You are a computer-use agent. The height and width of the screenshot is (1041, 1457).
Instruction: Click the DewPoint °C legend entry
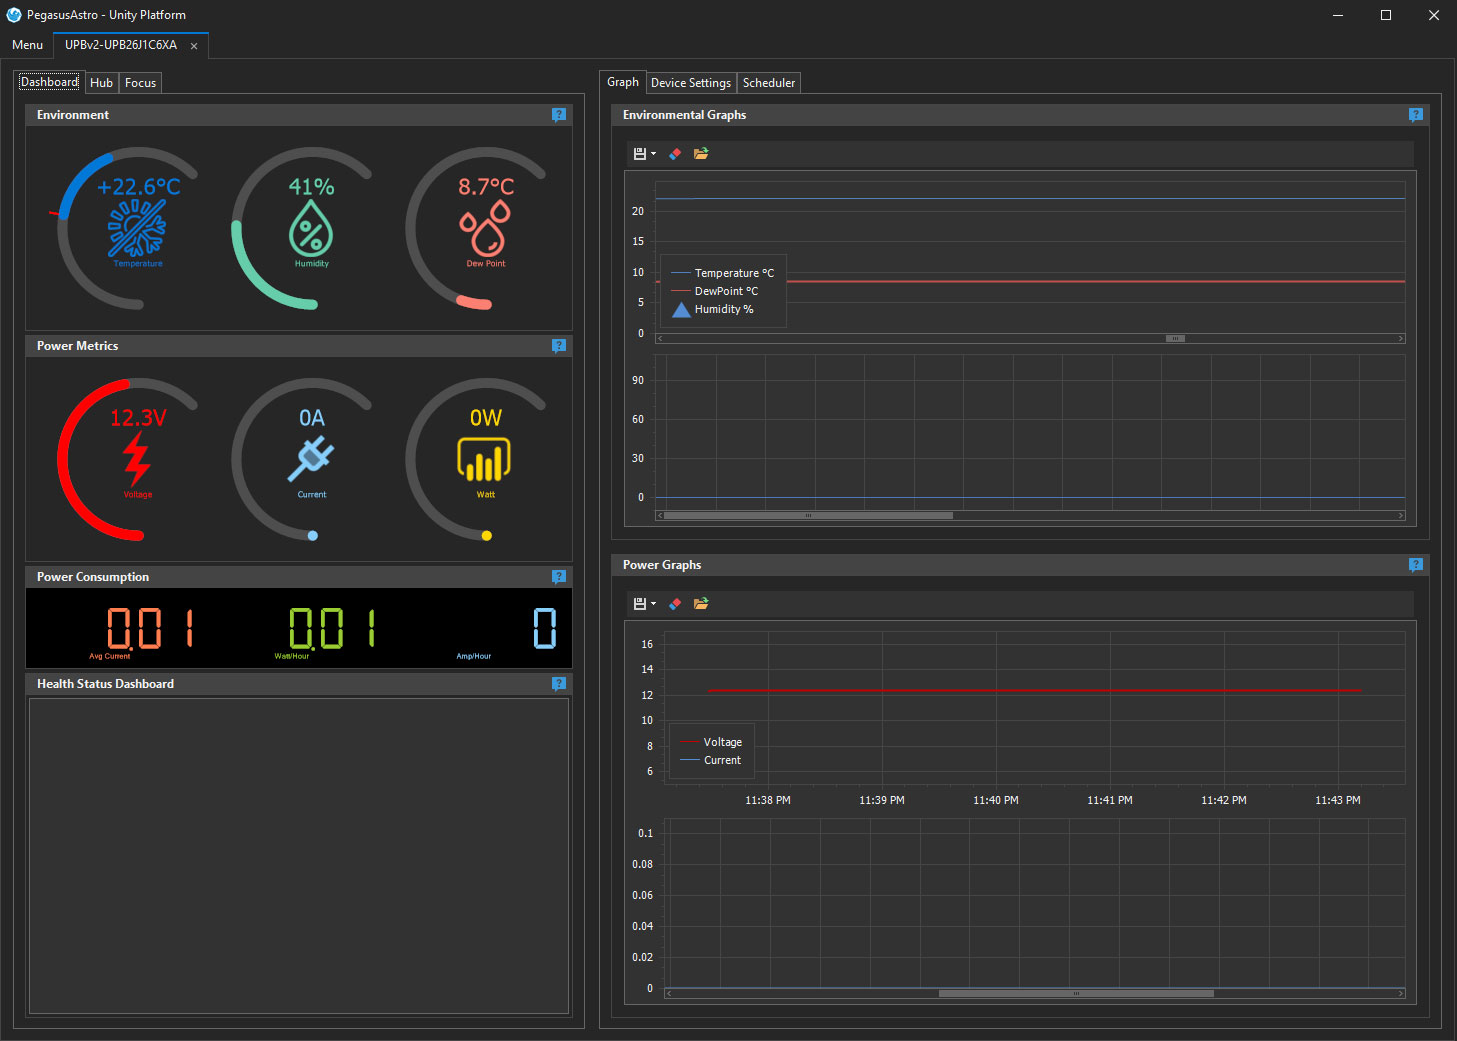(x=715, y=291)
